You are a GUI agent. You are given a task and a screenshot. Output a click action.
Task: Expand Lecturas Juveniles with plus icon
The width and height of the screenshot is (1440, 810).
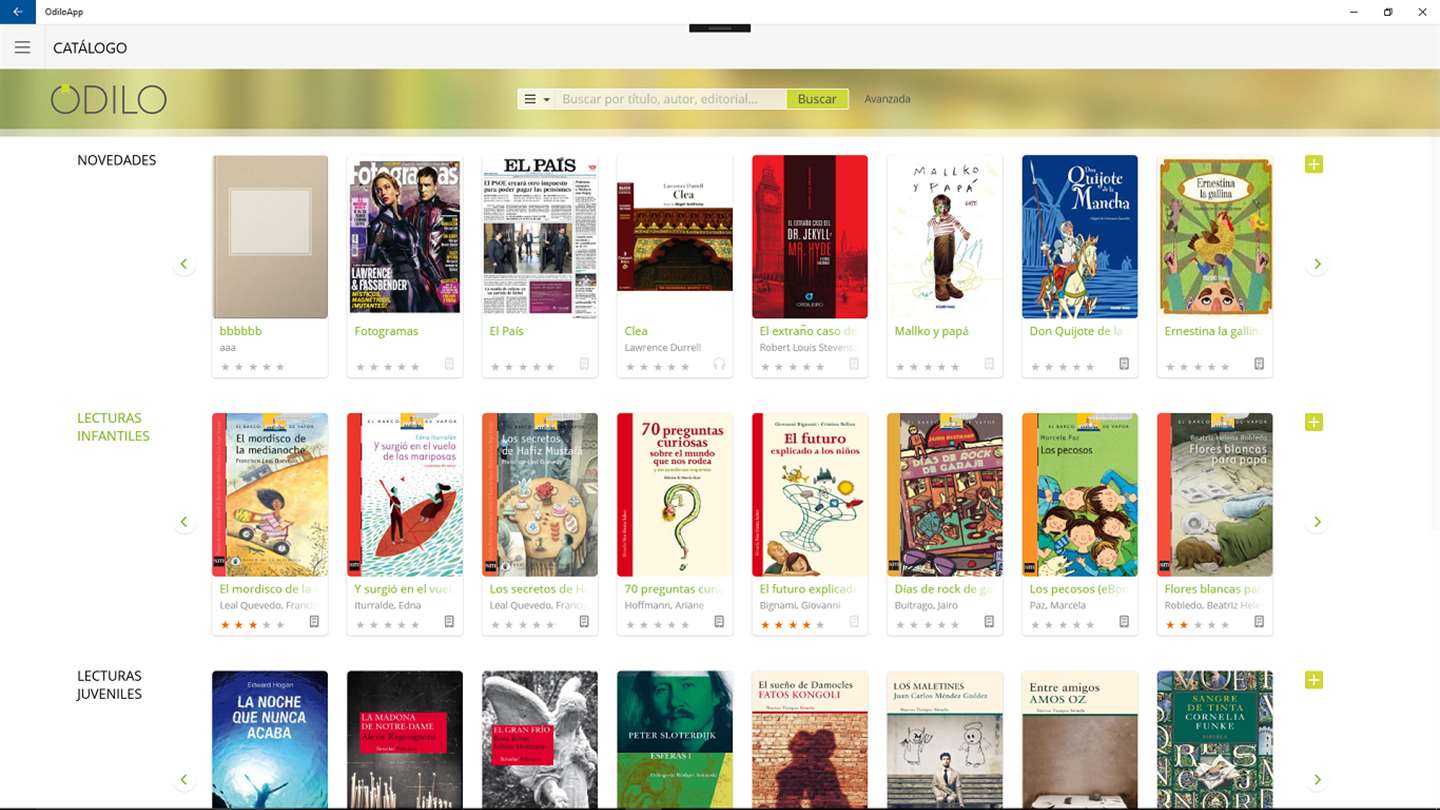pos(1314,680)
